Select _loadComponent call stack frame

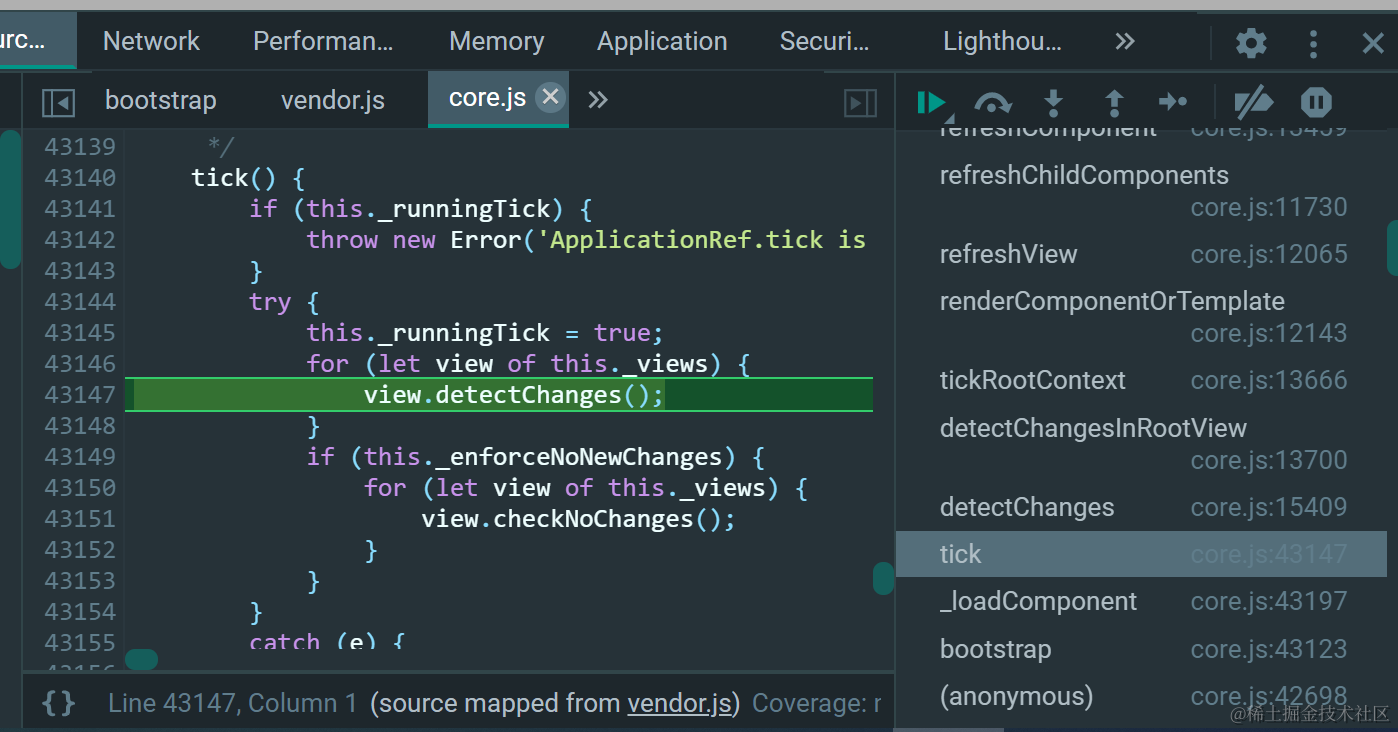(1141, 601)
